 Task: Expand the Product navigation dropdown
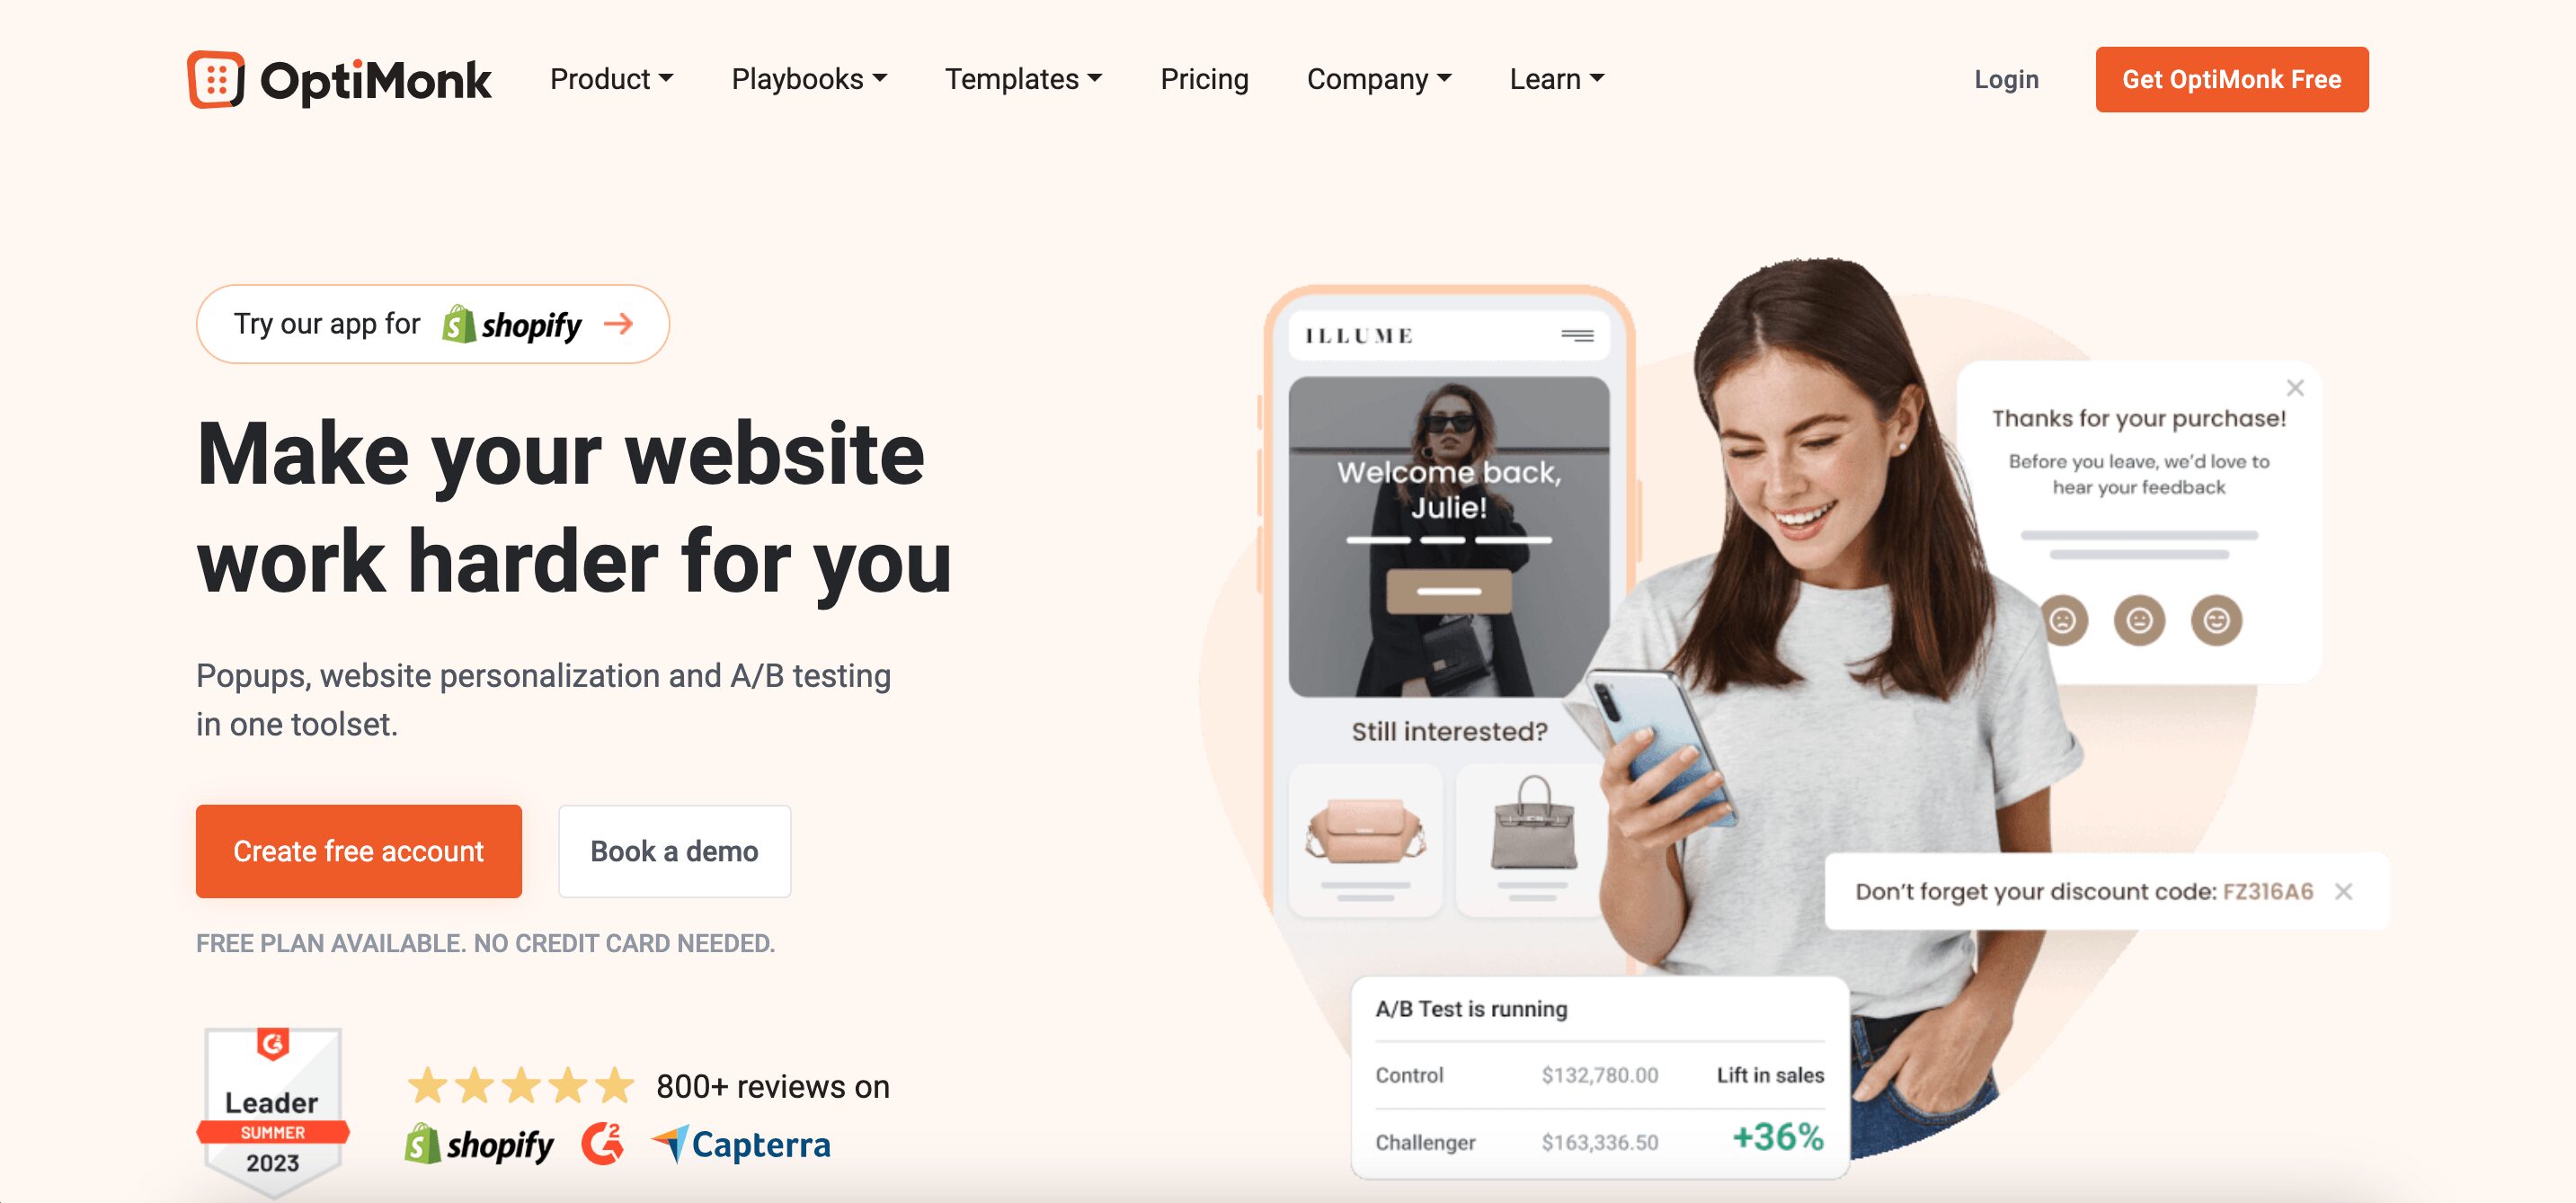(x=611, y=79)
